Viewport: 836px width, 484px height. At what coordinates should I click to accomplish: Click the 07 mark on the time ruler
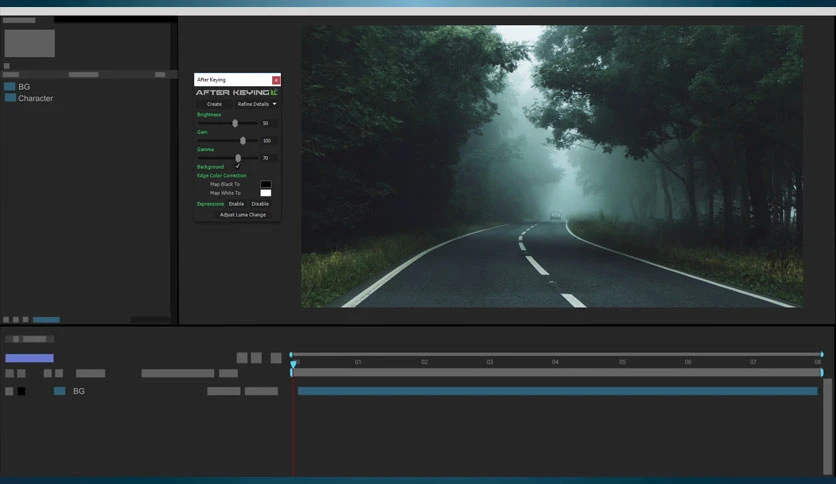pyautogui.click(x=753, y=362)
